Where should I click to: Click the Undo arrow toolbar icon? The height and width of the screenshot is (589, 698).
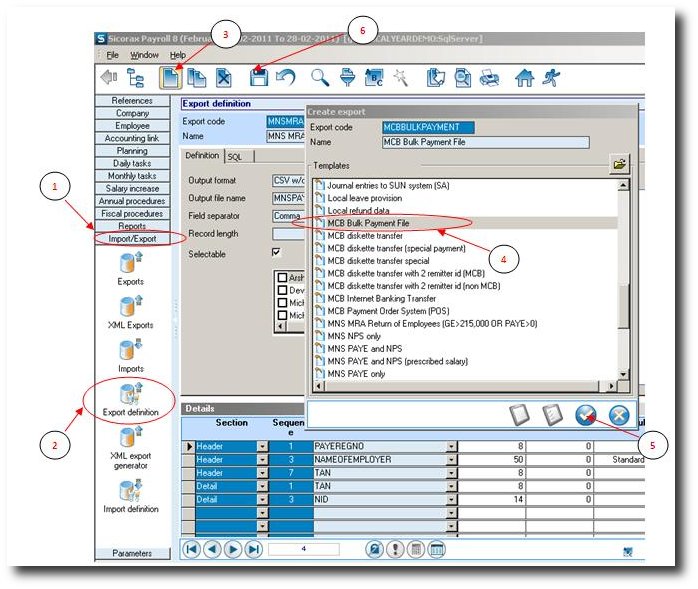click(x=285, y=77)
